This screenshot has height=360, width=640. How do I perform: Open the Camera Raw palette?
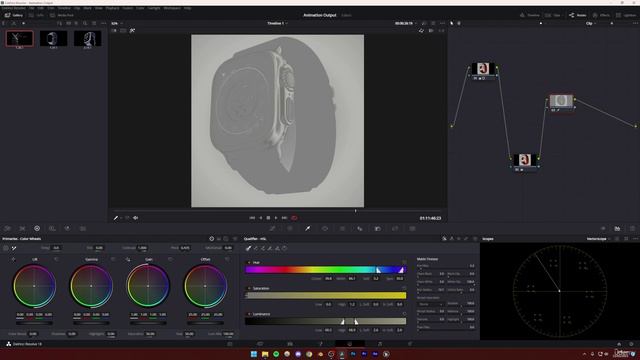pyautogui.click(x=8, y=229)
